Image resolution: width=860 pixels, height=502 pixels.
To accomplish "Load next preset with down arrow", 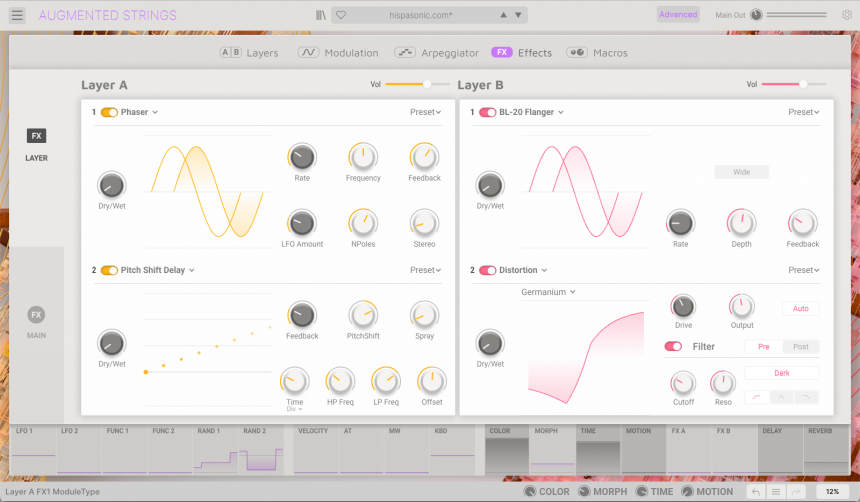I will click(518, 15).
